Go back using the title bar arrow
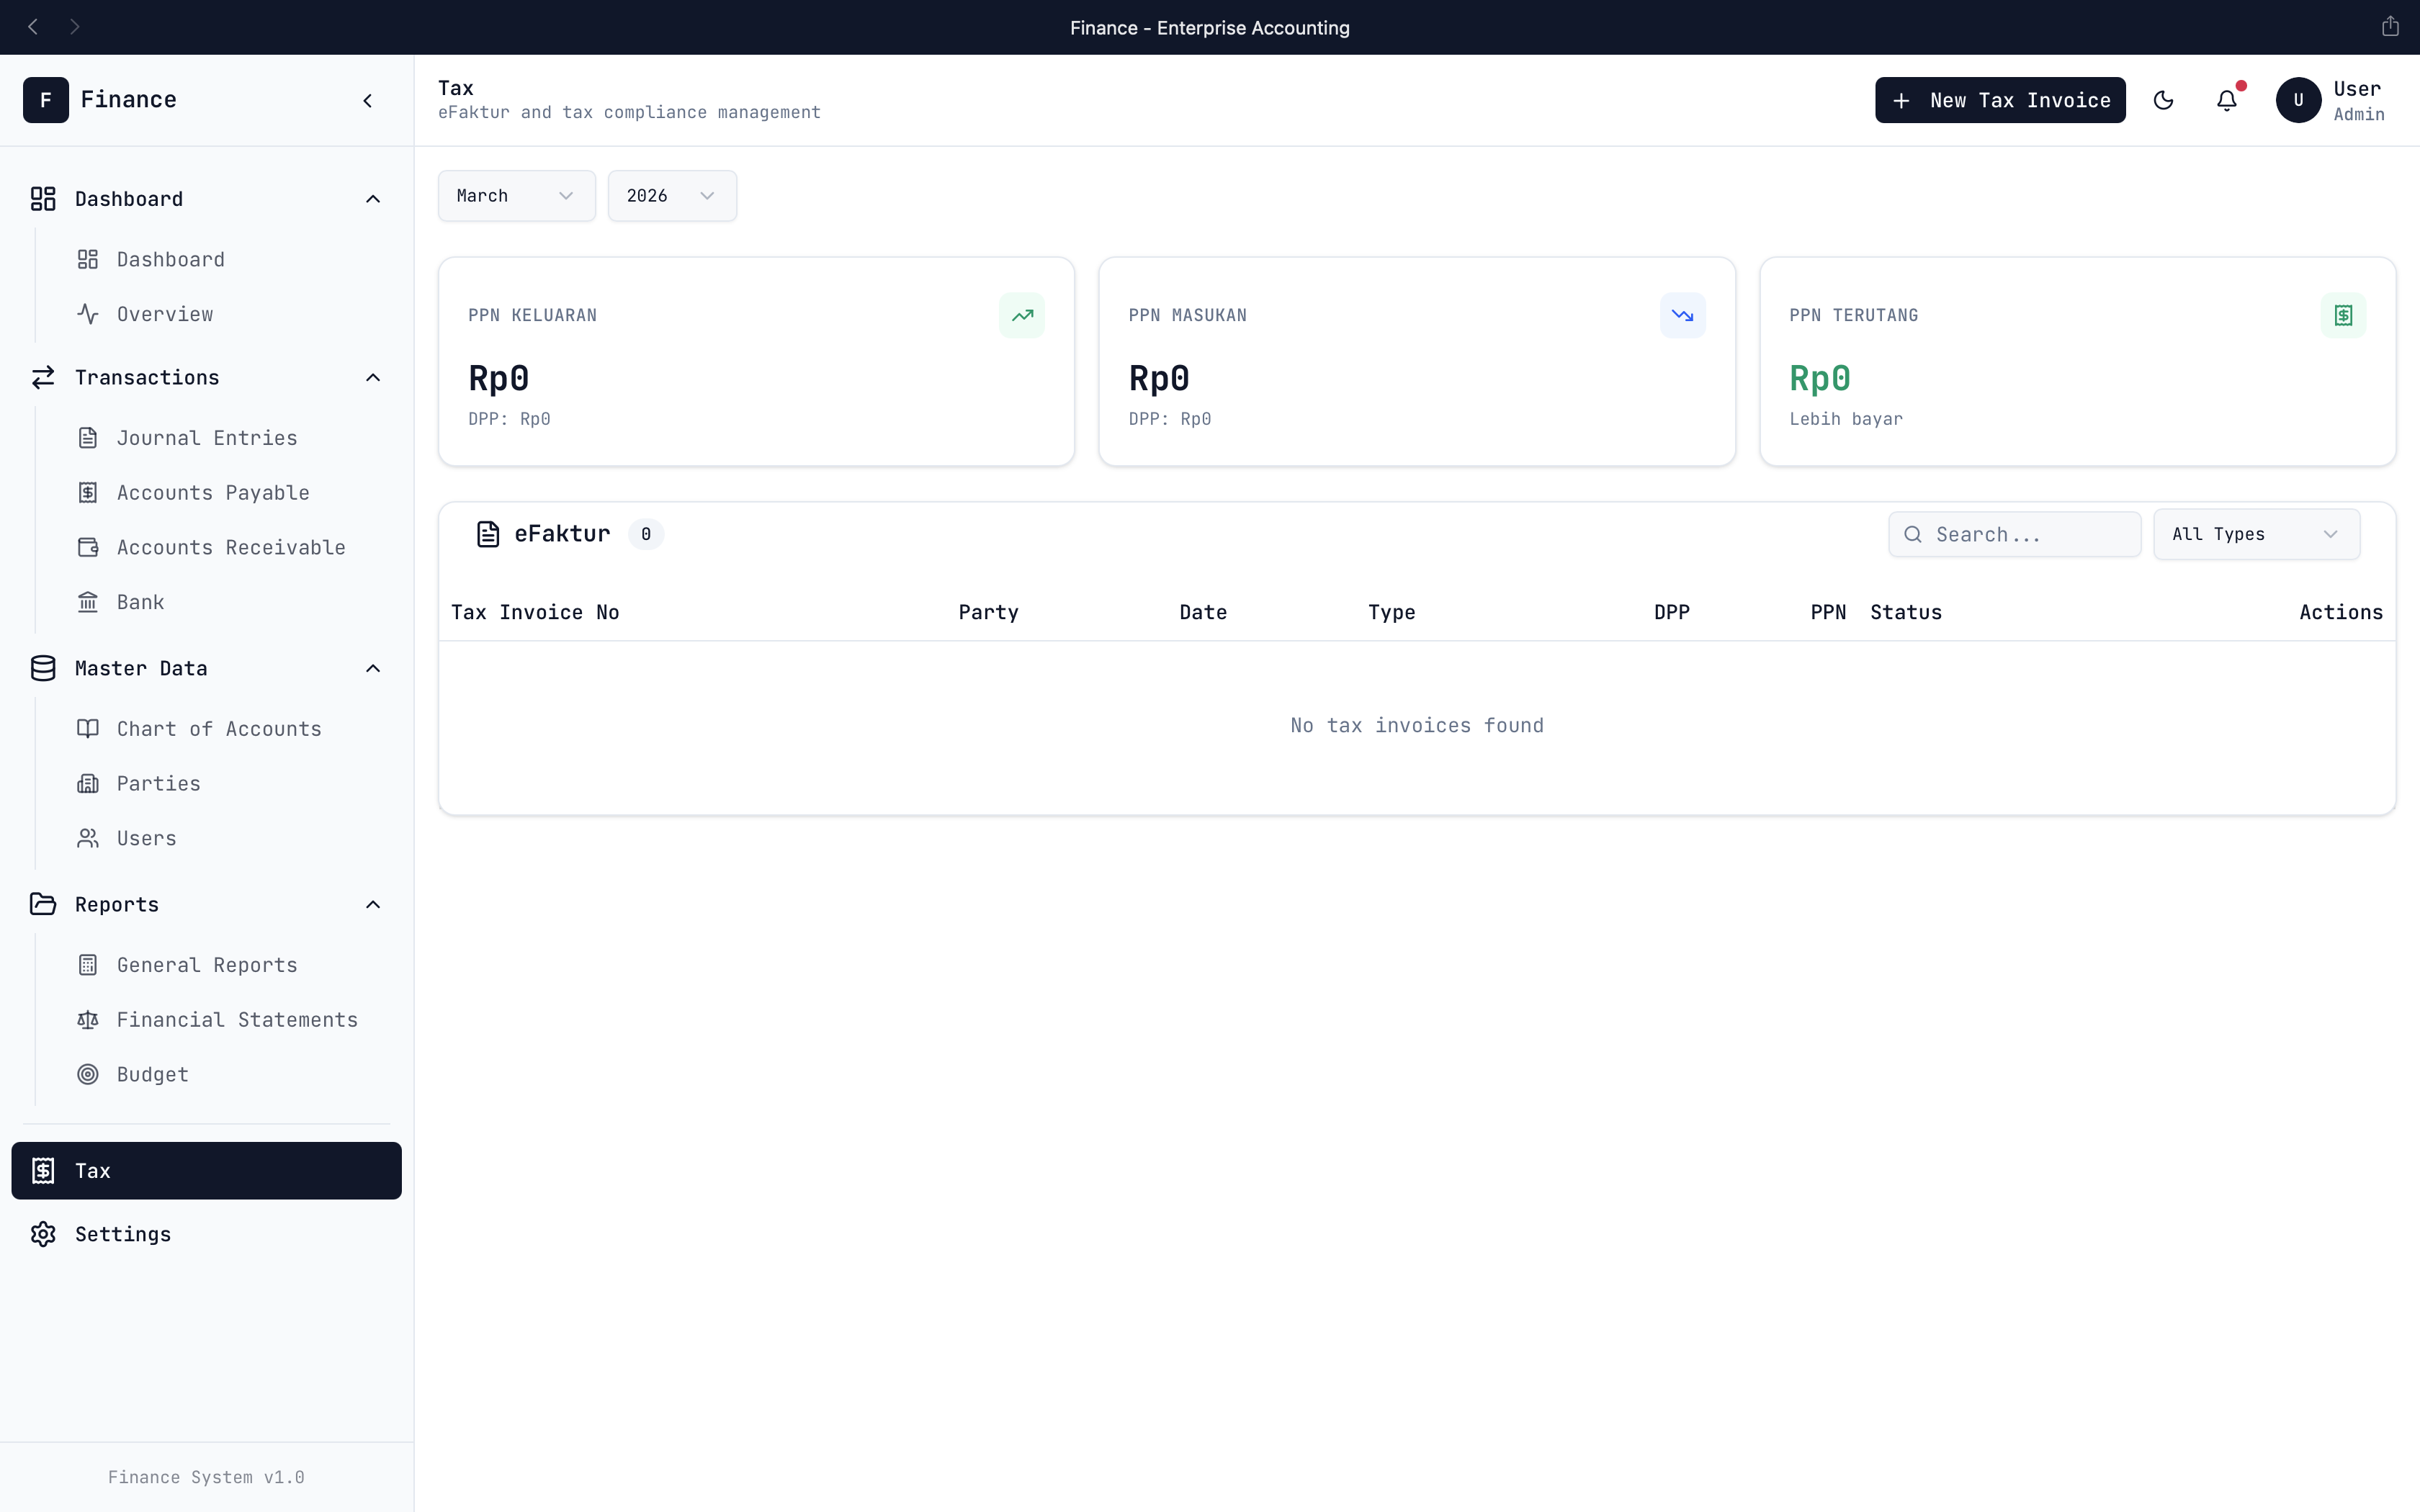This screenshot has width=2420, height=1512. pyautogui.click(x=33, y=27)
